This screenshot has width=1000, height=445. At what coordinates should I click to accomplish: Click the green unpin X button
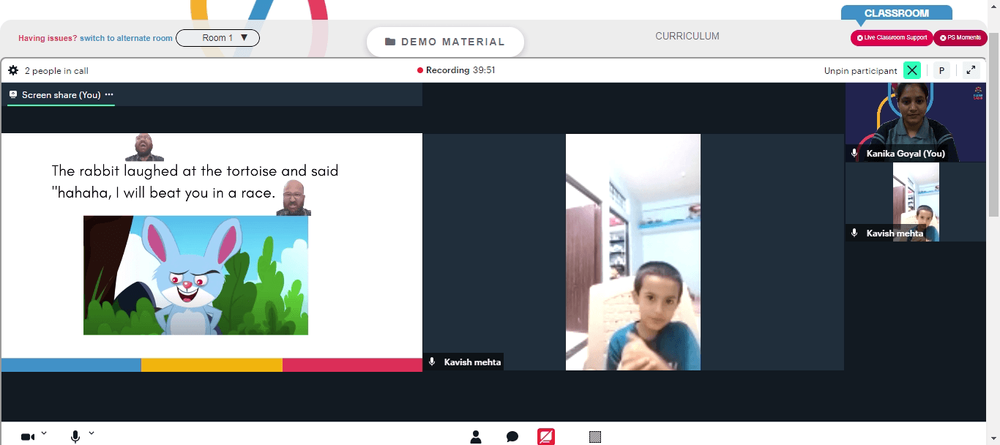tap(912, 70)
